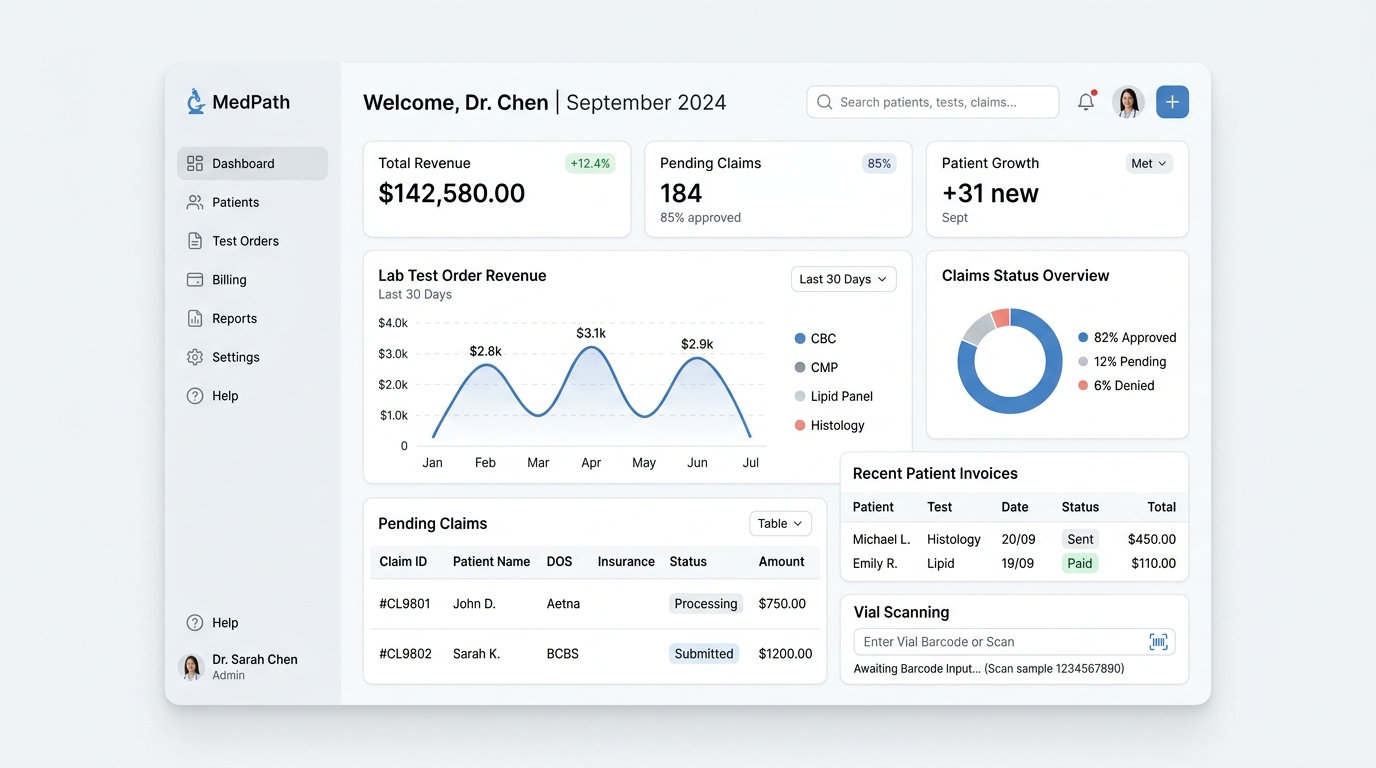Viewport: 1376px width, 768px height.
Task: Open the notifications bell
Action: pos(1086,102)
